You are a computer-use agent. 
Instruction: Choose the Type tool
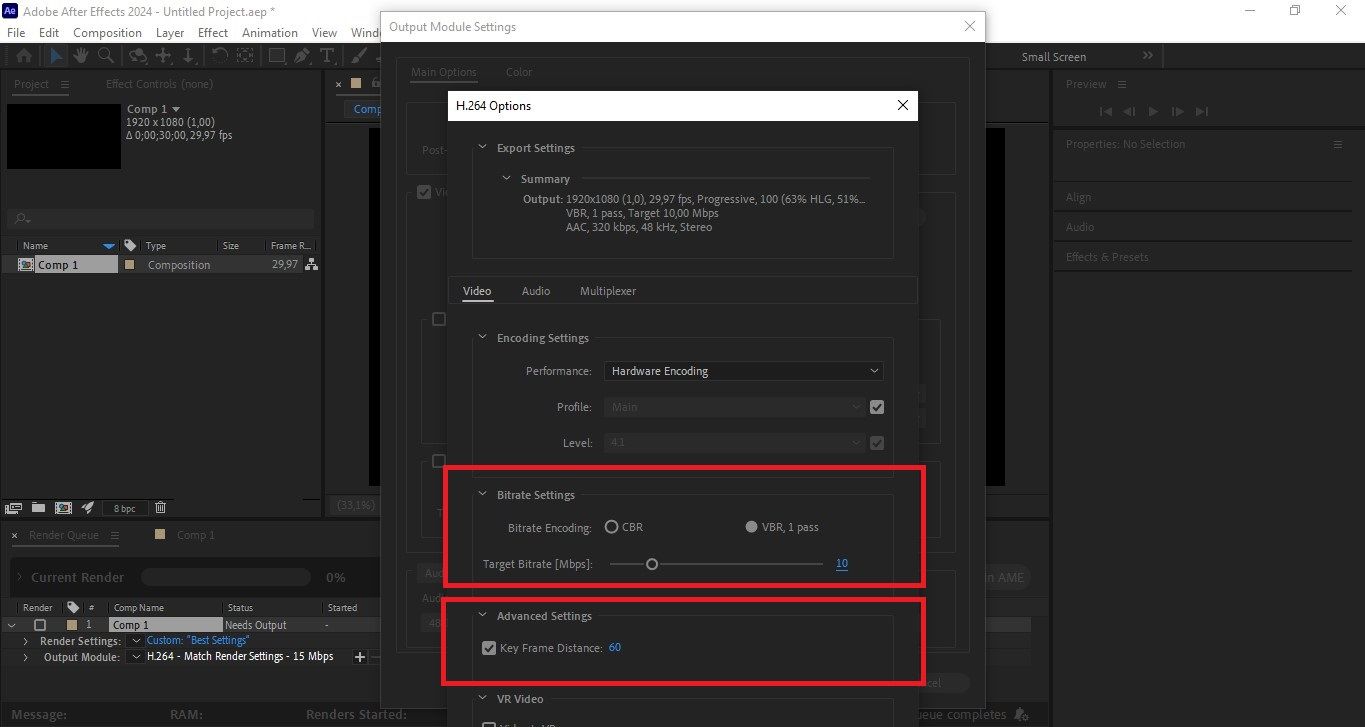pyautogui.click(x=327, y=55)
